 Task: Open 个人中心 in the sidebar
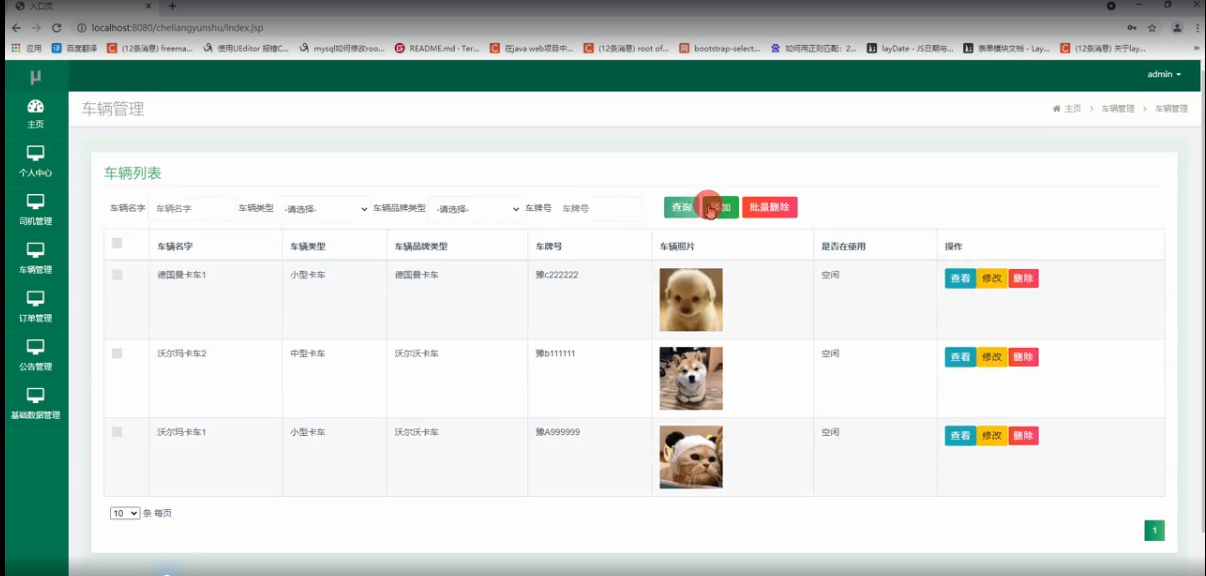click(x=35, y=162)
